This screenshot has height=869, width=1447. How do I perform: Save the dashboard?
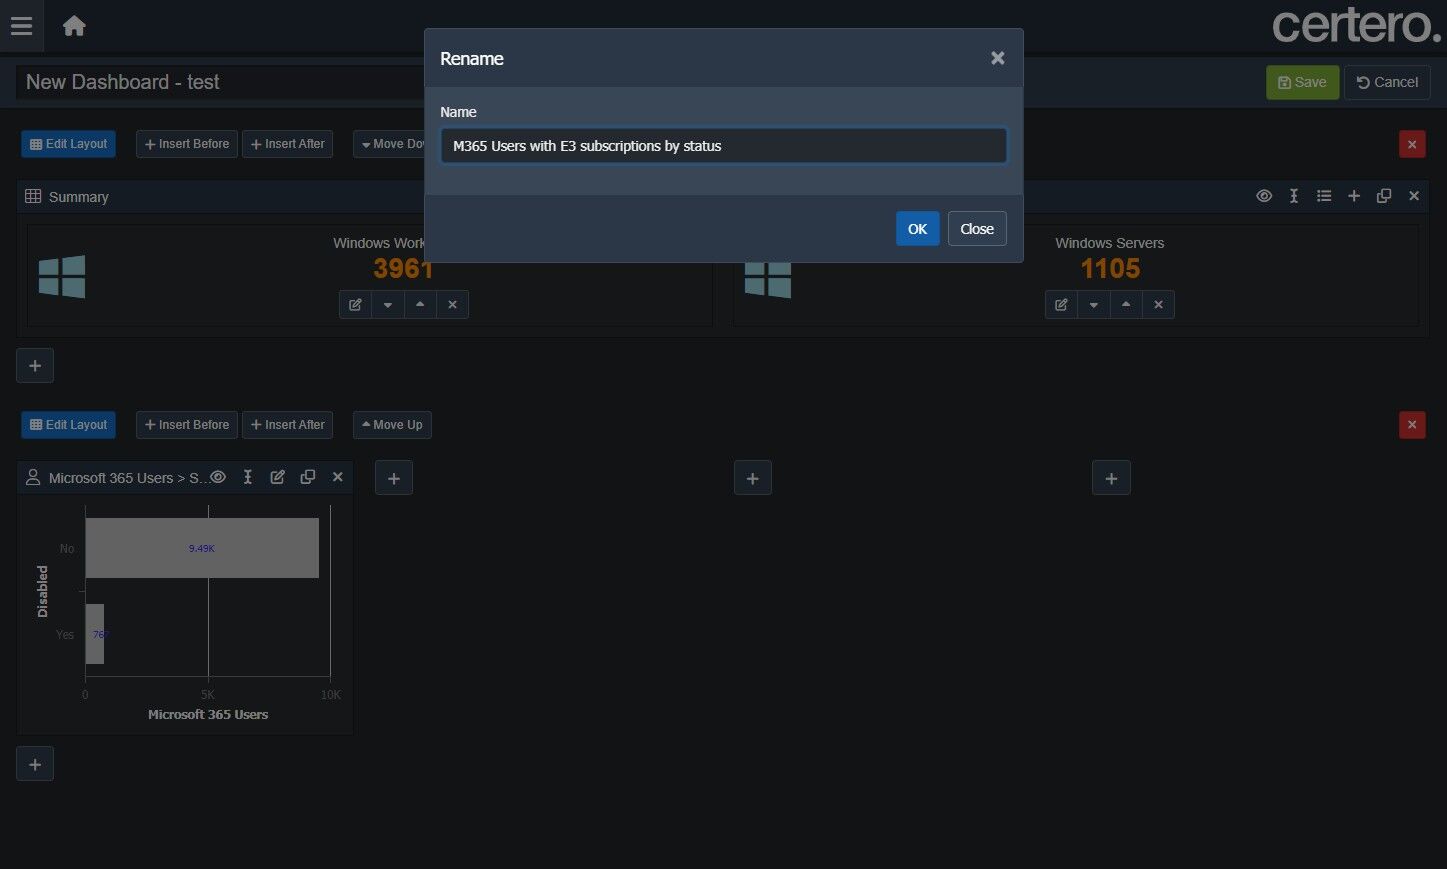tap(1302, 82)
